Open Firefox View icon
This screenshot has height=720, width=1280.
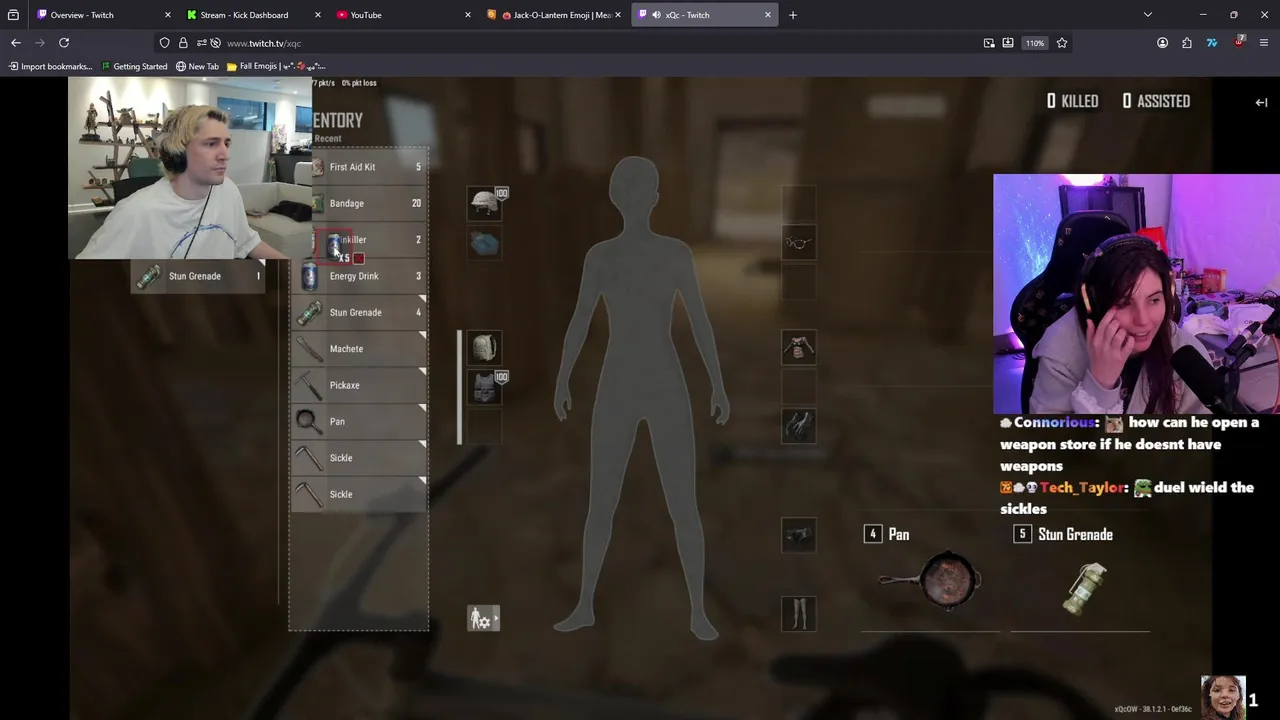[13, 15]
